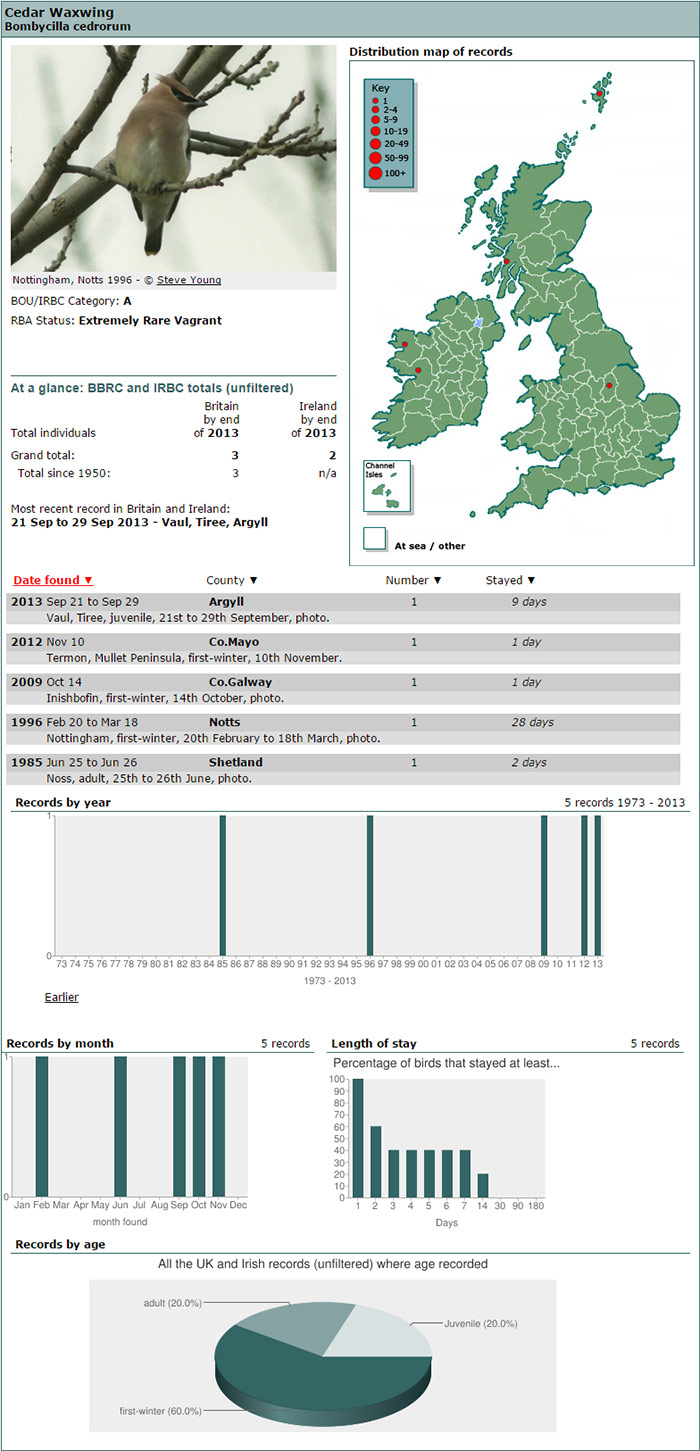Click the 2009 bar in yearly chart
Viewport: 700px width, 1451px height.
(544, 885)
